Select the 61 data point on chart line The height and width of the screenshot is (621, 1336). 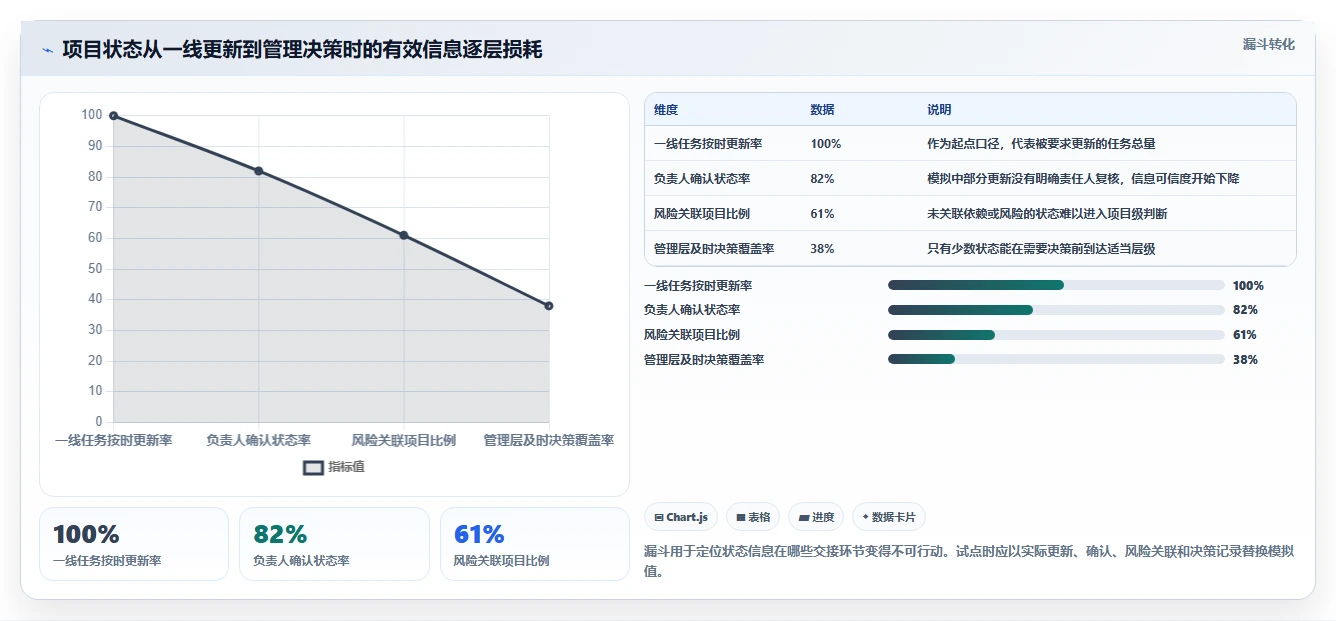pyautogui.click(x=404, y=235)
